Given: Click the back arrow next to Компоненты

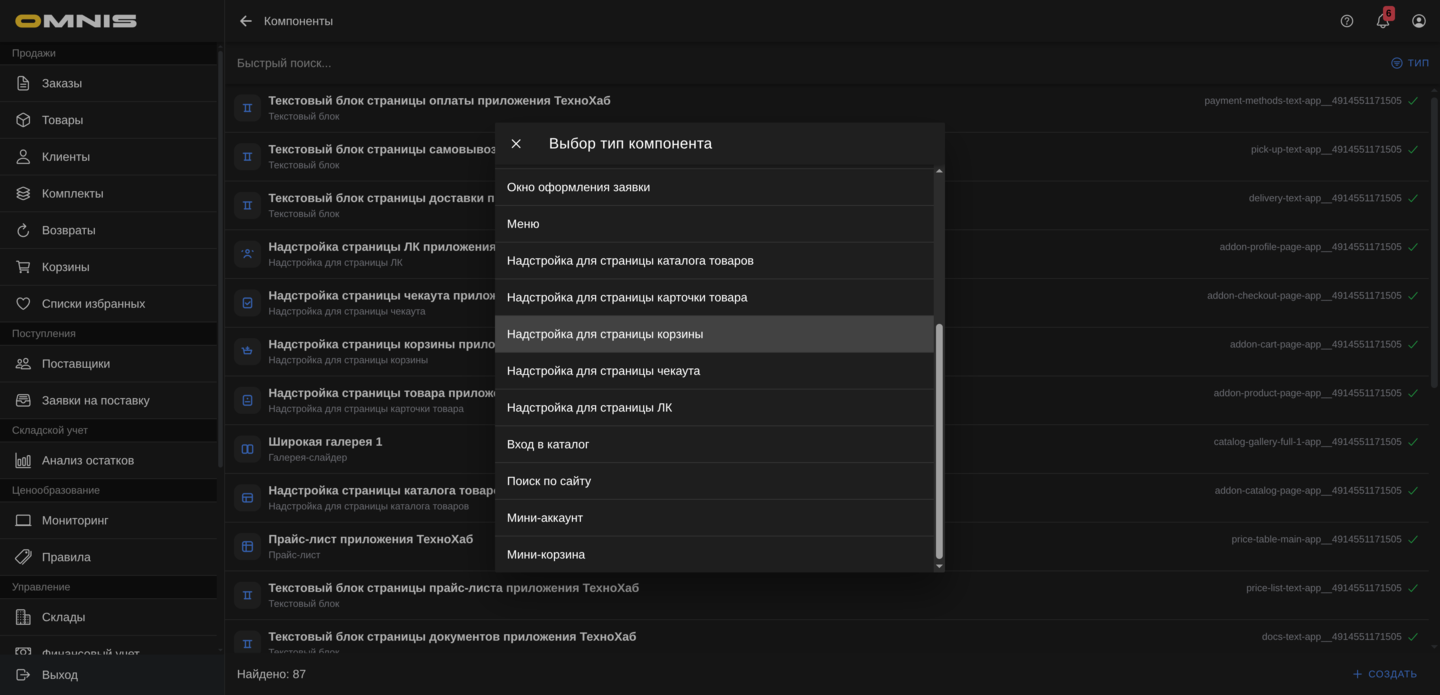Looking at the screenshot, I should pos(246,21).
